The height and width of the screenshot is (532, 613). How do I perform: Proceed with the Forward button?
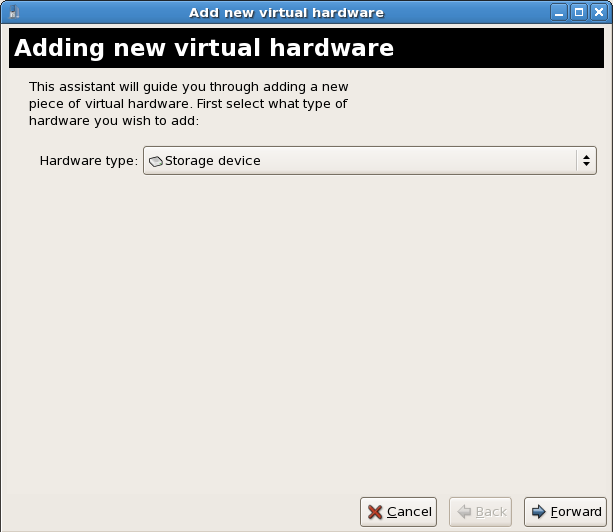coord(565,512)
